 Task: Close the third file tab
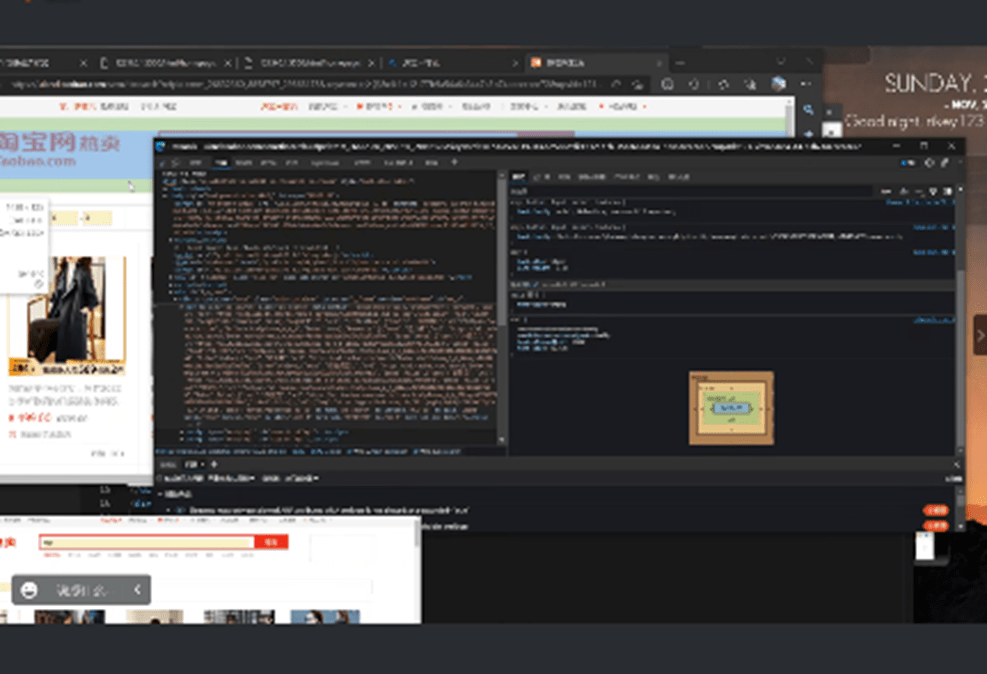[371, 63]
